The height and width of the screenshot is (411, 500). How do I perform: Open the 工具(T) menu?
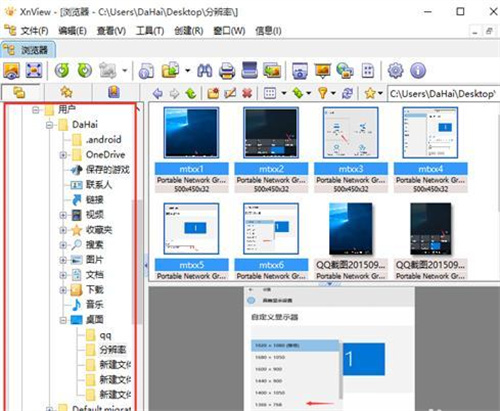point(150,31)
